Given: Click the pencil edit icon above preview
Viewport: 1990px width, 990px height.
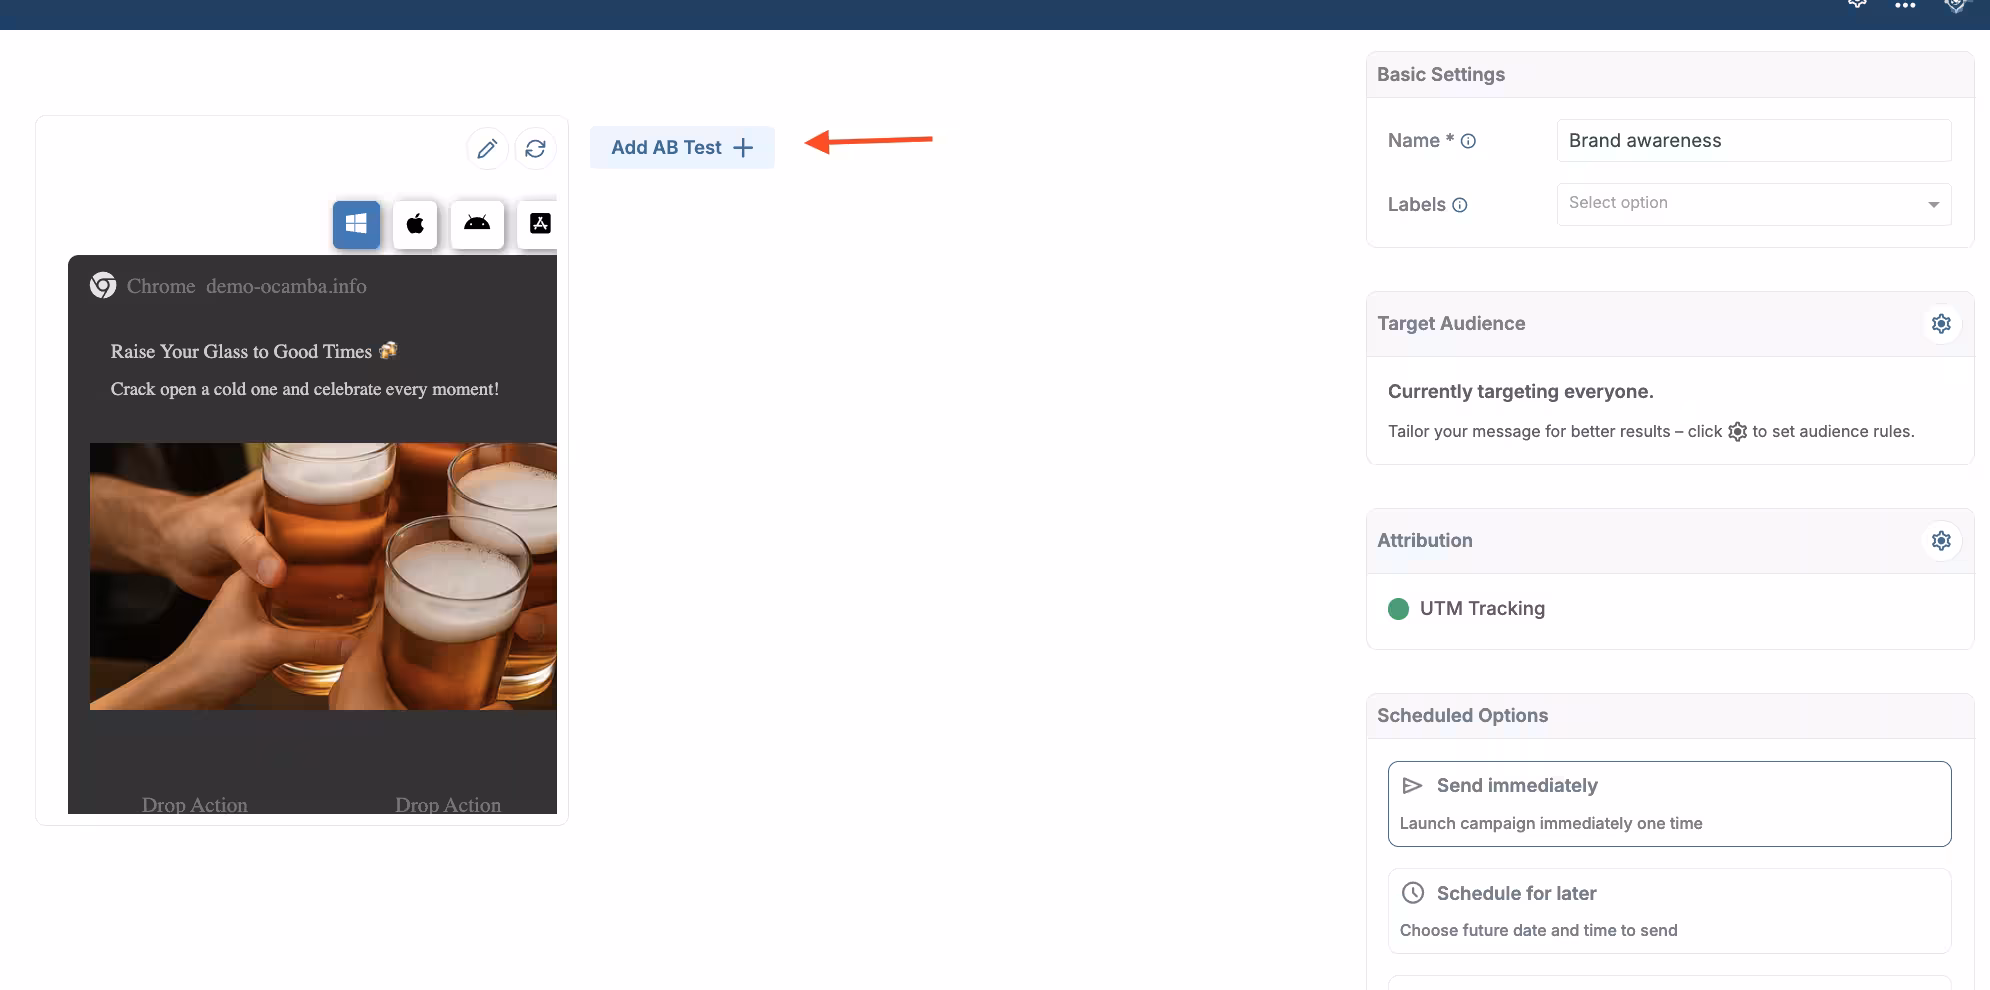Looking at the screenshot, I should coord(487,149).
